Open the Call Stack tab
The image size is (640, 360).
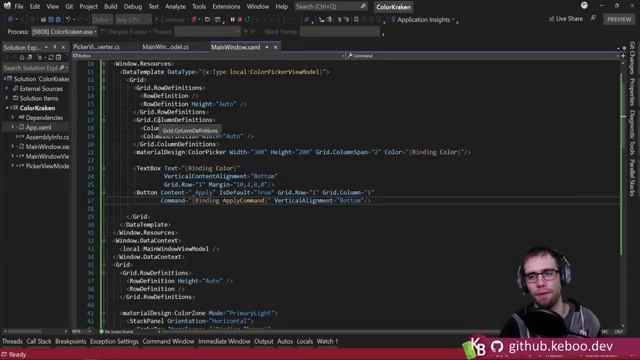(x=39, y=342)
